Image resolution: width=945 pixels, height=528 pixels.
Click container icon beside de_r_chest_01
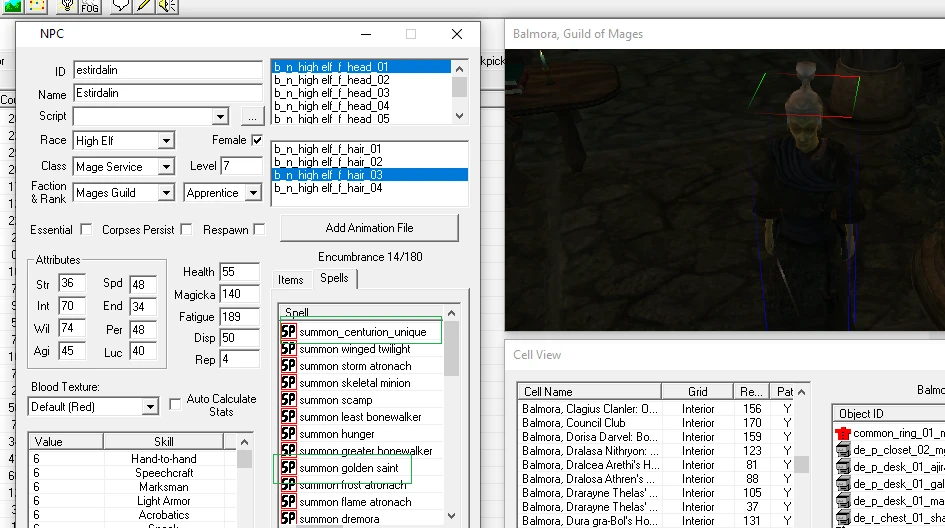pos(843,517)
